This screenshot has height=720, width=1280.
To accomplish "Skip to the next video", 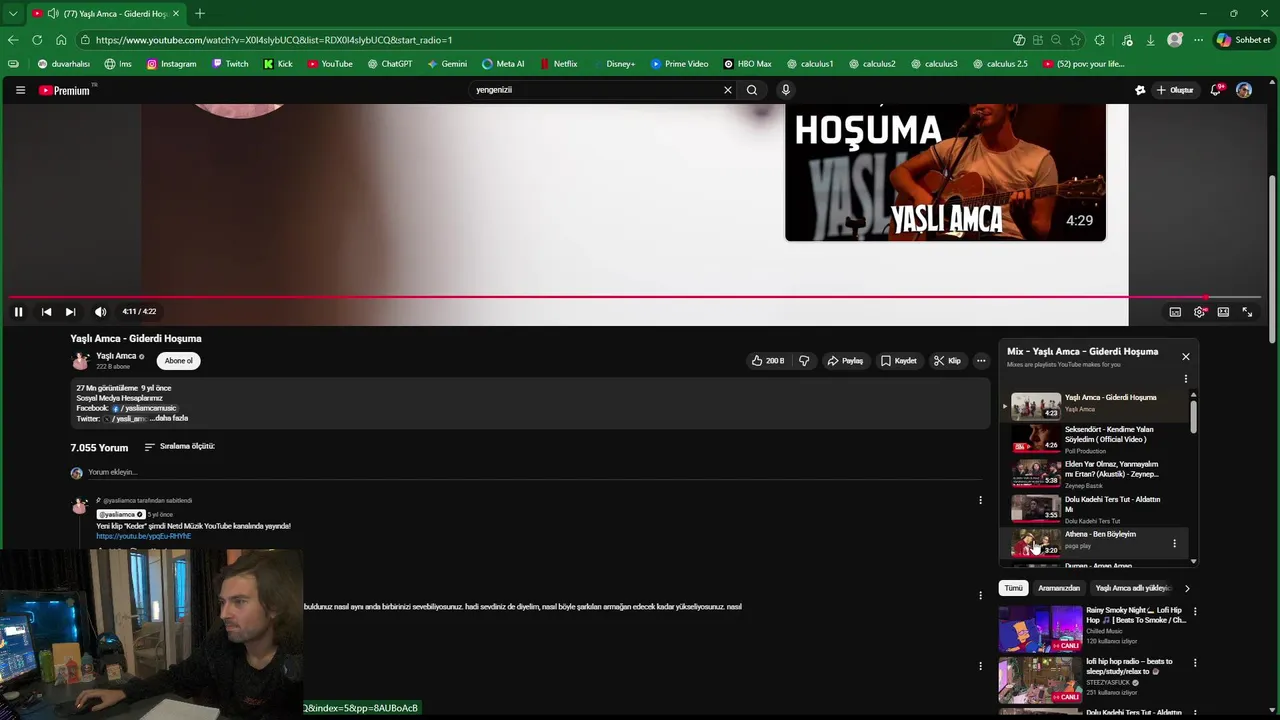I will 70,312.
